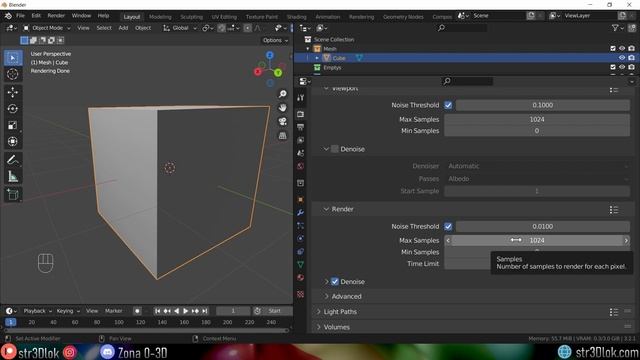The height and width of the screenshot is (360, 640).
Task: Open the Playback dropdown in timeline
Action: 38,311
